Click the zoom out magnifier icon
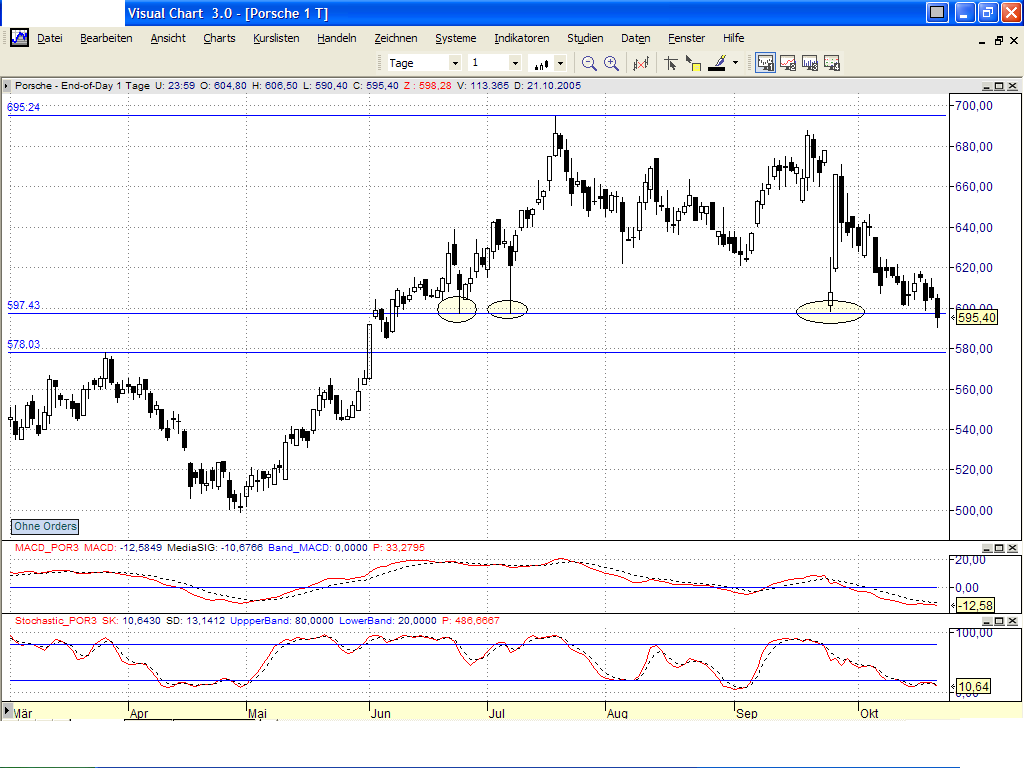Image resolution: width=1024 pixels, height=768 pixels. click(x=589, y=63)
